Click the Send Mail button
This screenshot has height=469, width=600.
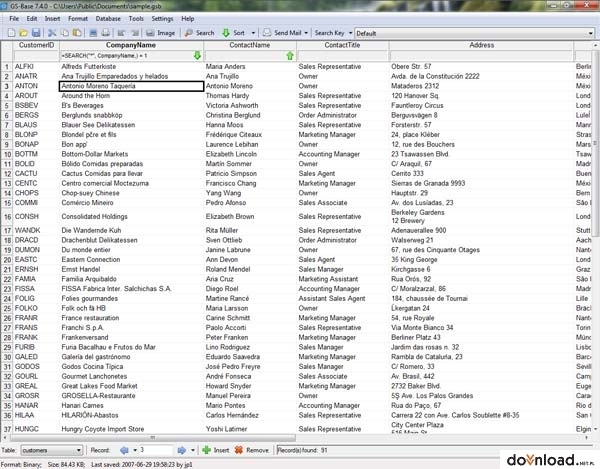tap(282, 33)
